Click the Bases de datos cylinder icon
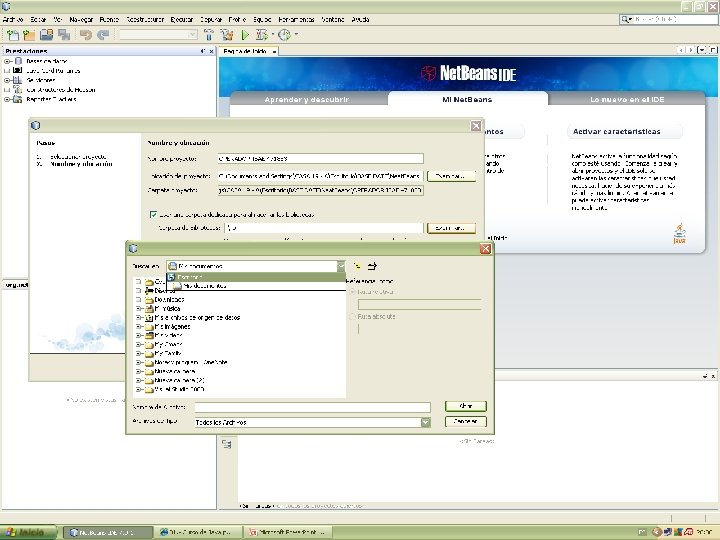Image resolution: width=720 pixels, height=540 pixels. (x=18, y=61)
